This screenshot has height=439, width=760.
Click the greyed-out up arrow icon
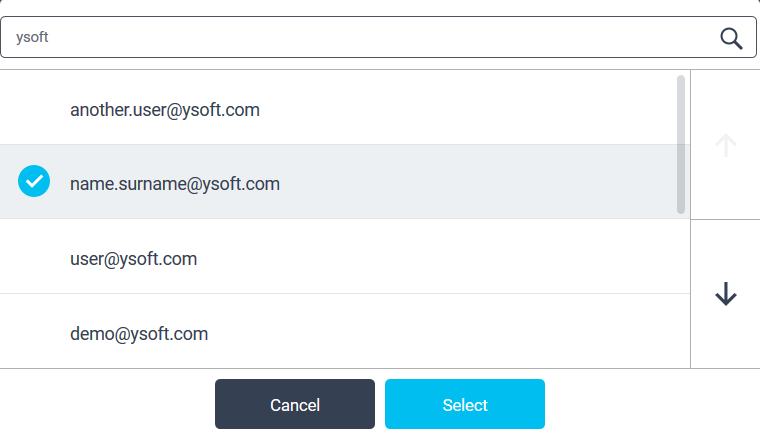pyautogui.click(x=726, y=145)
